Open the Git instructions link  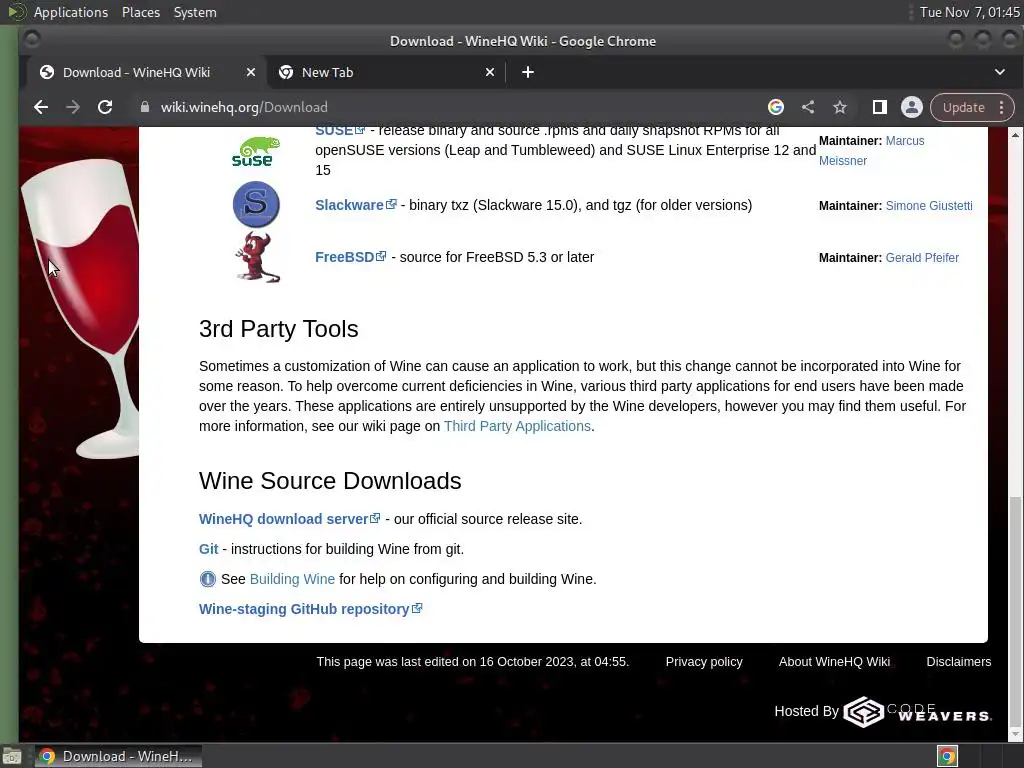click(x=208, y=549)
